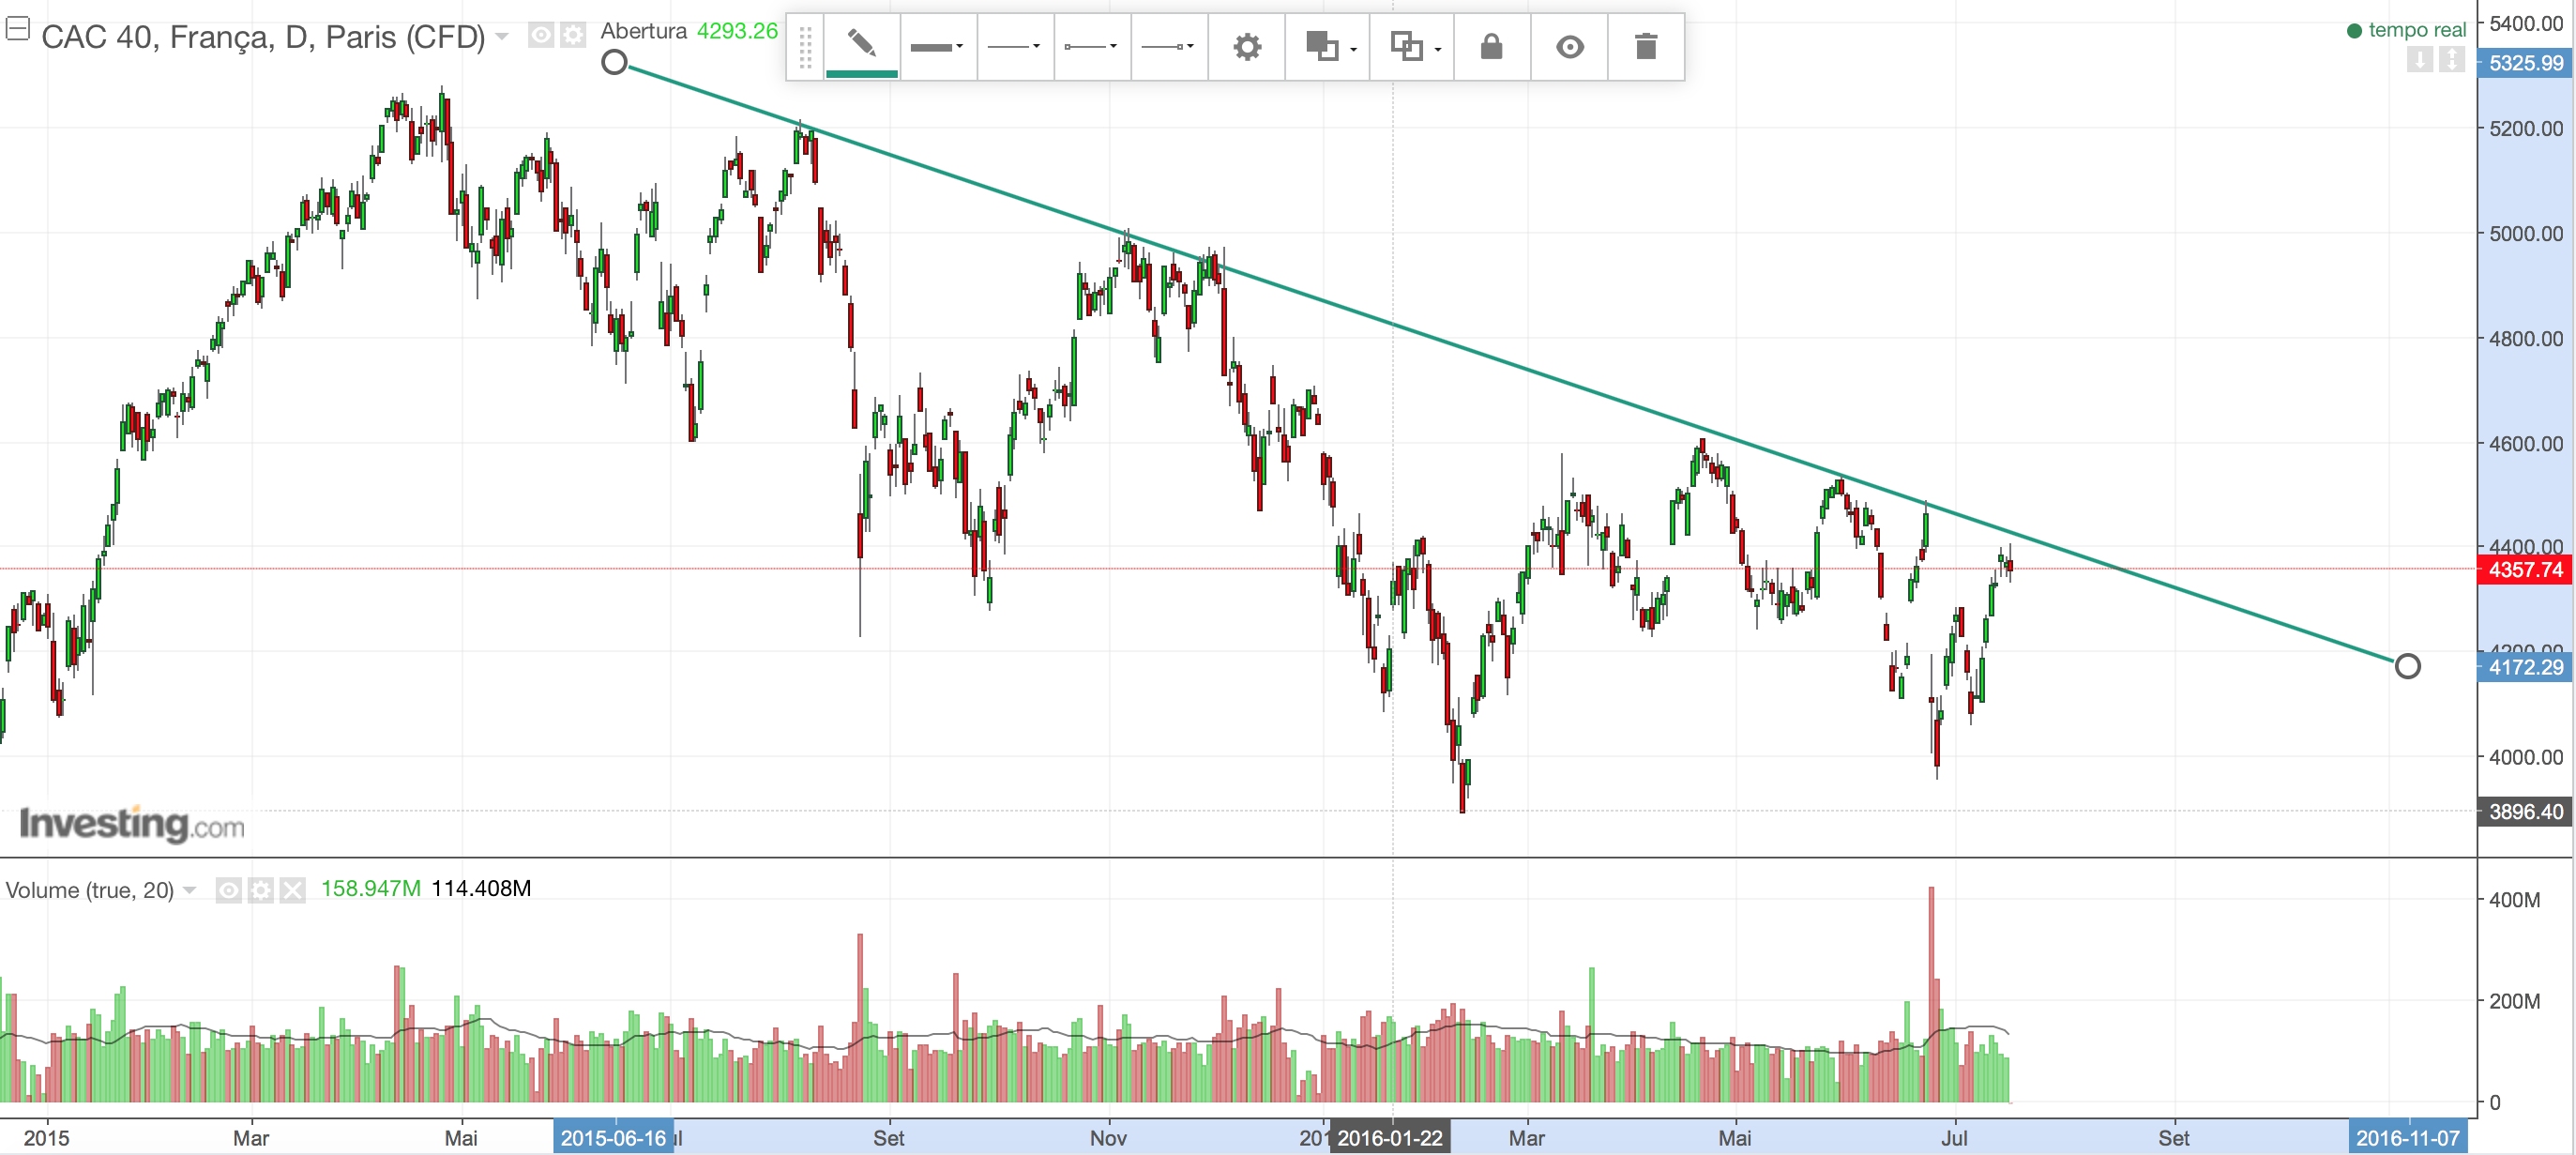The image size is (2576, 1155).
Task: Click the toolbar drag handle dots
Action: click(x=805, y=47)
